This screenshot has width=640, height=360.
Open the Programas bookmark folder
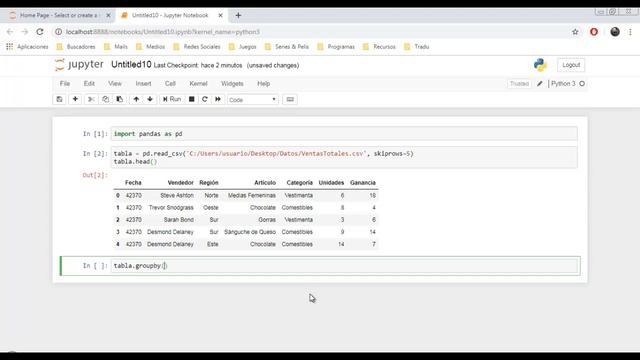(x=336, y=47)
